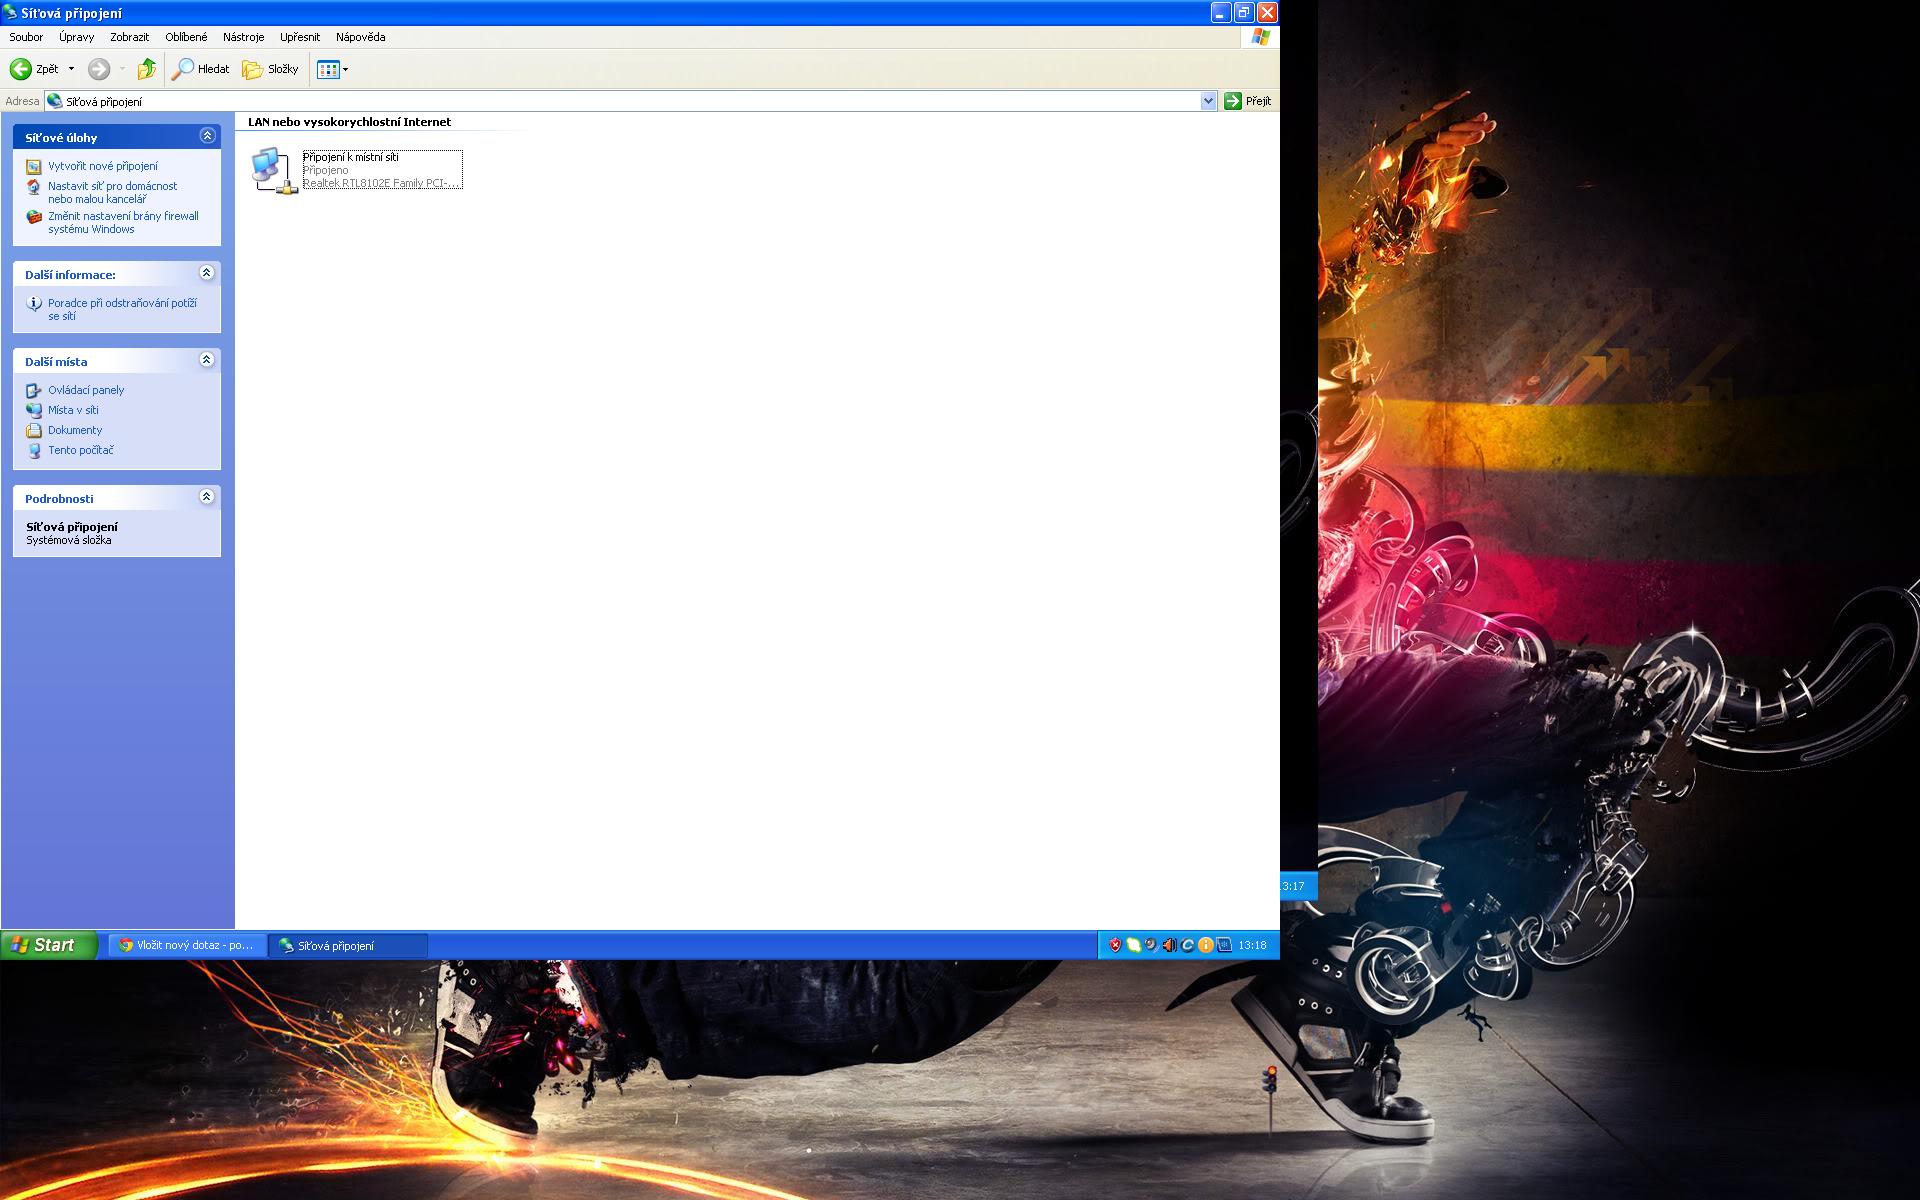Click the red shield security tray icon
The width and height of the screenshot is (1920, 1200).
coord(1115,945)
